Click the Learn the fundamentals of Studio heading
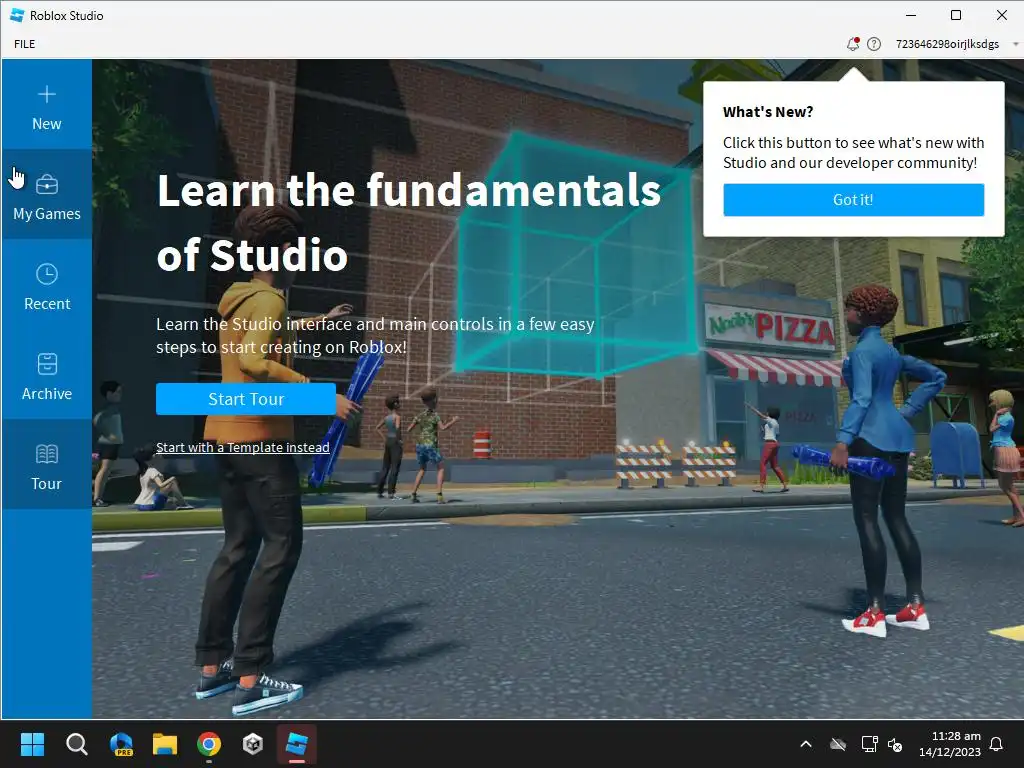Image resolution: width=1024 pixels, height=768 pixels. coord(409,222)
